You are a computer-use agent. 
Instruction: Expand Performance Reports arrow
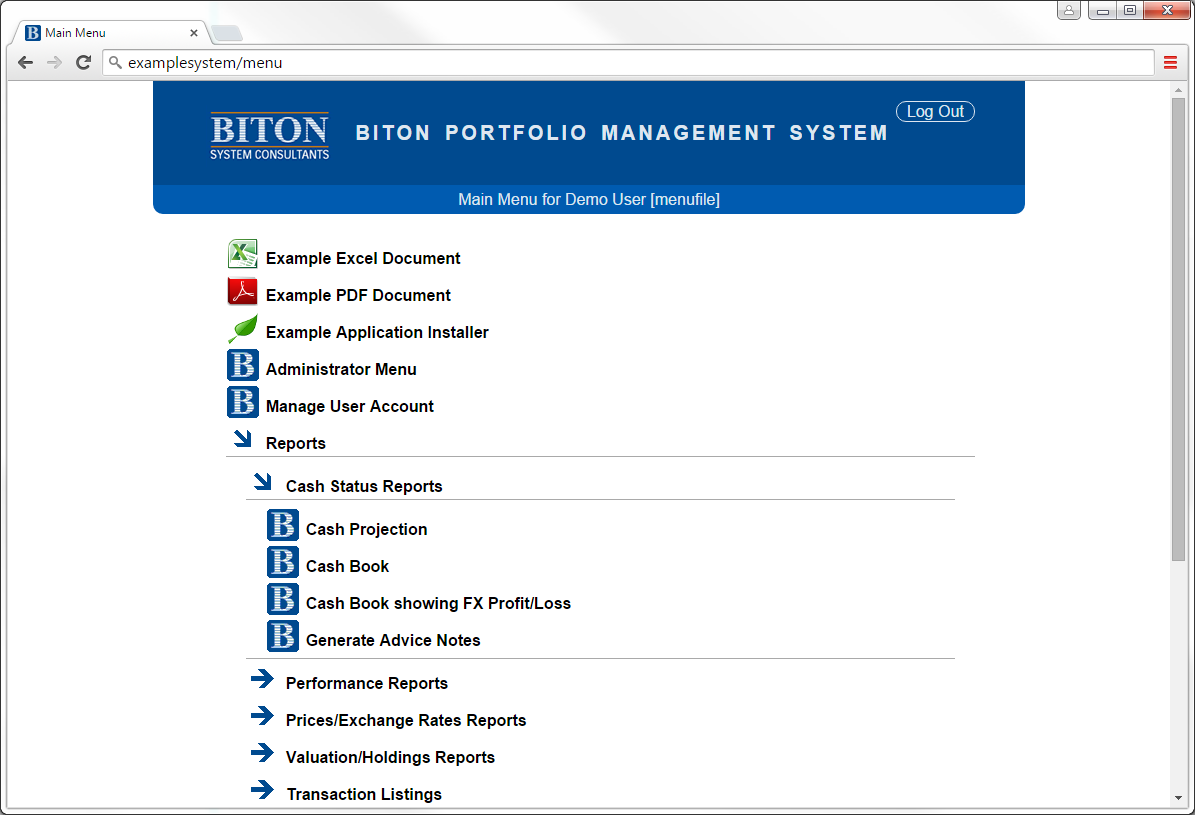[x=262, y=679]
